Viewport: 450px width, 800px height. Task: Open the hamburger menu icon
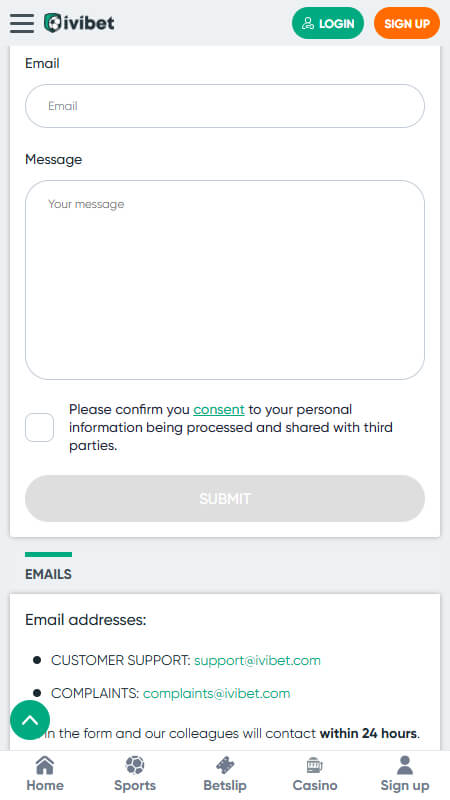coord(22,23)
